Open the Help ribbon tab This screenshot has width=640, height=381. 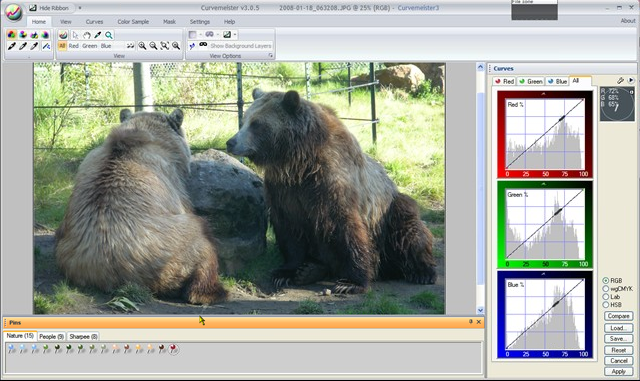tap(229, 22)
